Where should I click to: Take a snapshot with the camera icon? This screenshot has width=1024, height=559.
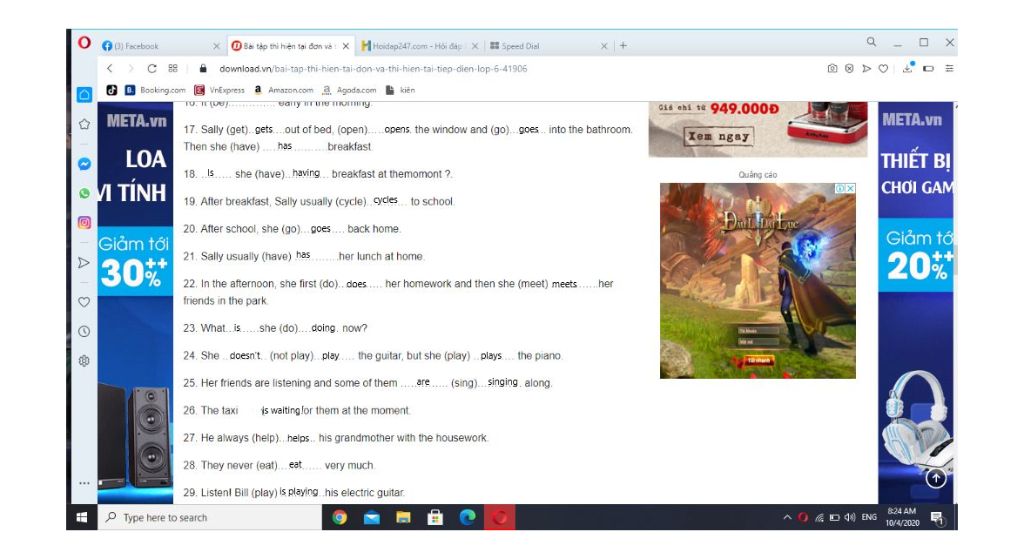(x=832, y=69)
